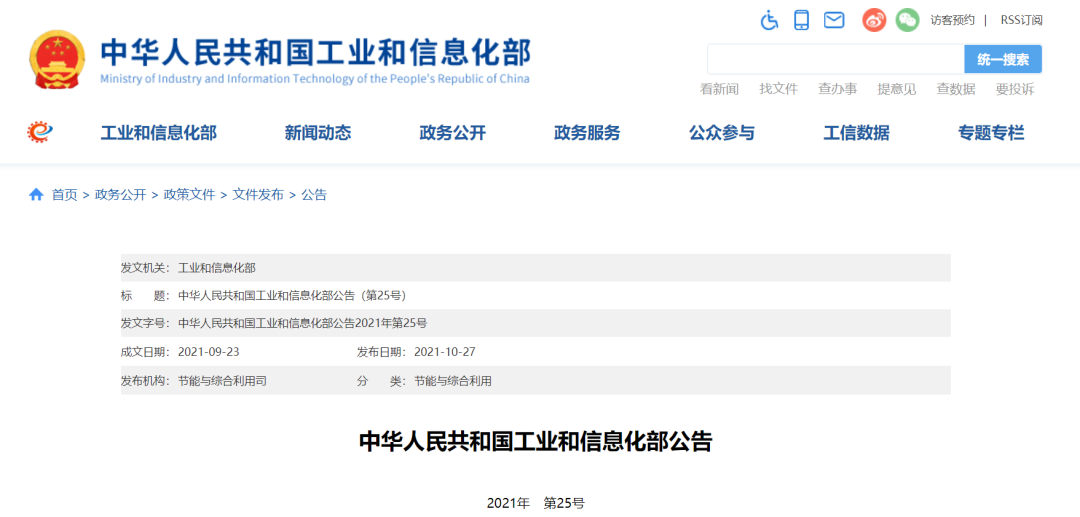Click title text 中华人民共和国工业和信息化部公告（第25号）
The width and height of the screenshot is (1080, 517).
point(292,295)
